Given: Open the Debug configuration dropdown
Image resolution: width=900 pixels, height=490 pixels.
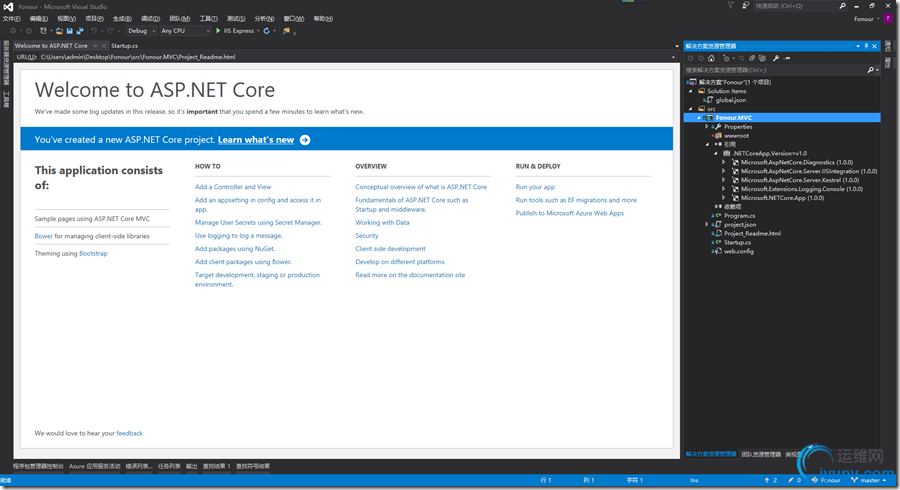Looking at the screenshot, I should (141, 31).
